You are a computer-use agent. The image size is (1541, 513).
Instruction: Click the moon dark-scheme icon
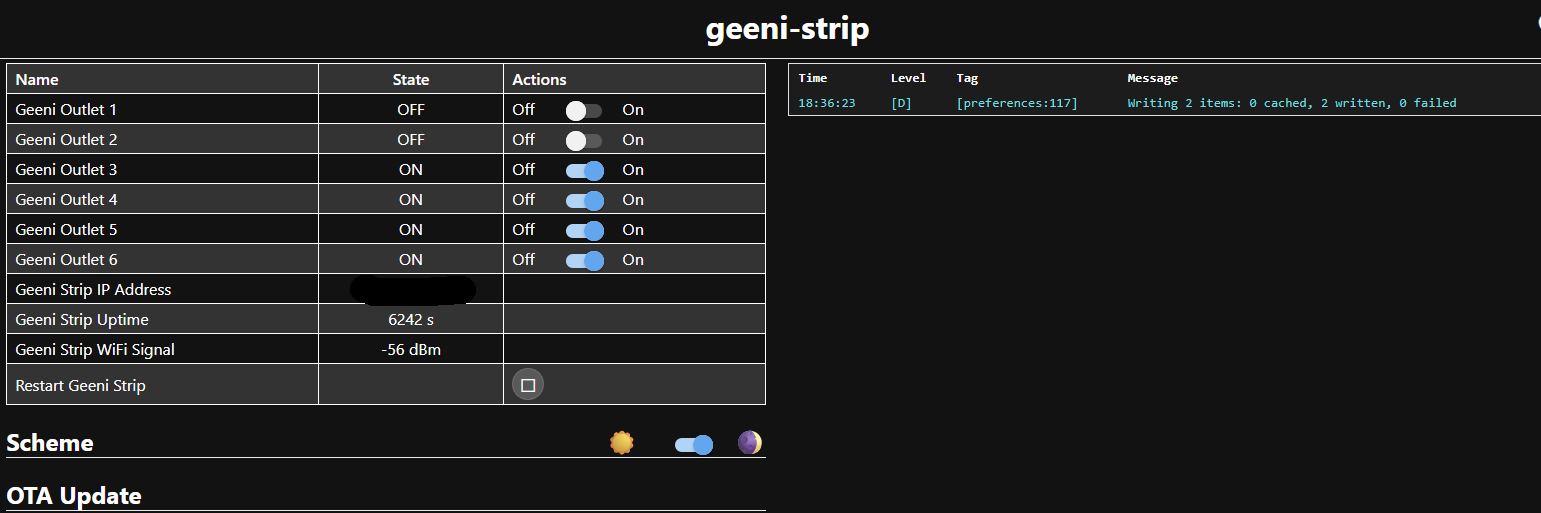pyautogui.click(x=750, y=443)
